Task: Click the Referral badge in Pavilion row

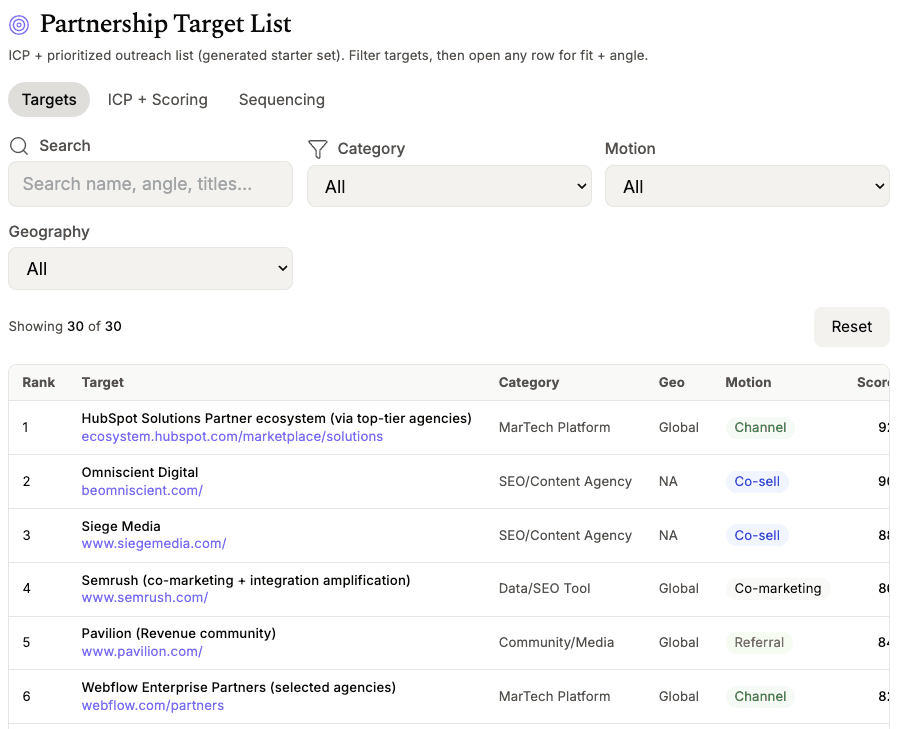Action: pyautogui.click(x=759, y=643)
